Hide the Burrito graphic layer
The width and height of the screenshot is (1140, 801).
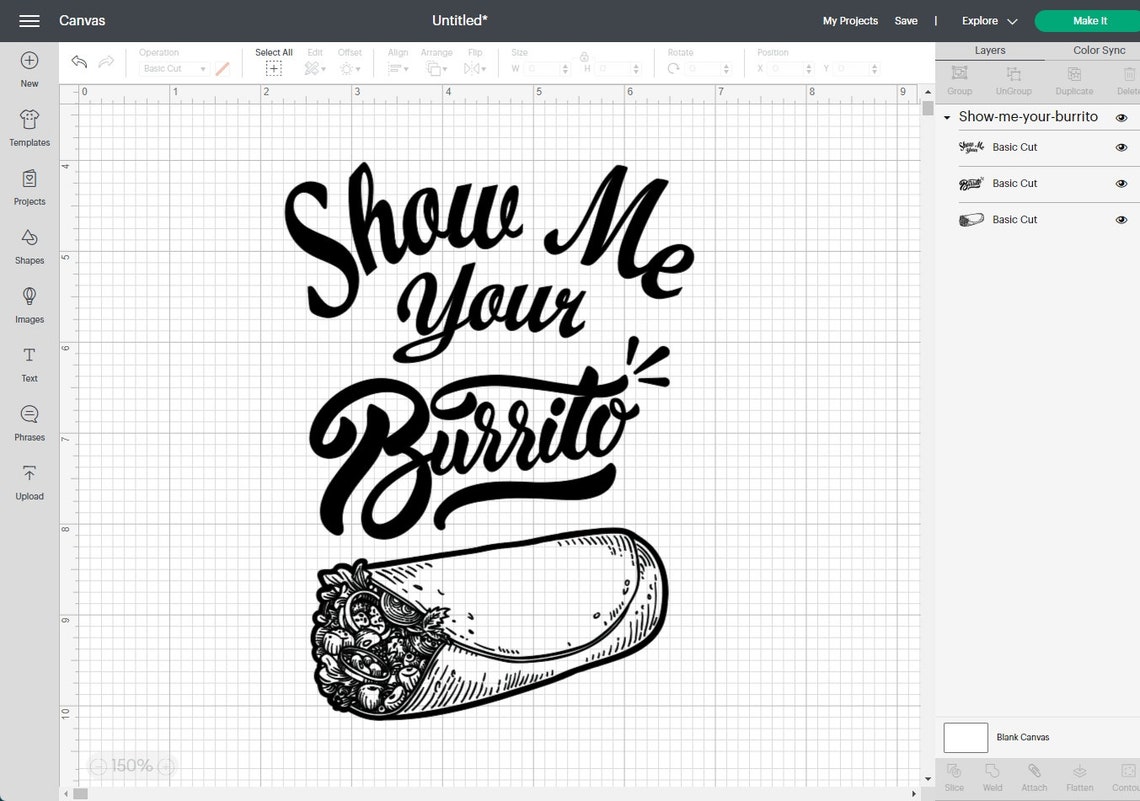pos(1122,219)
